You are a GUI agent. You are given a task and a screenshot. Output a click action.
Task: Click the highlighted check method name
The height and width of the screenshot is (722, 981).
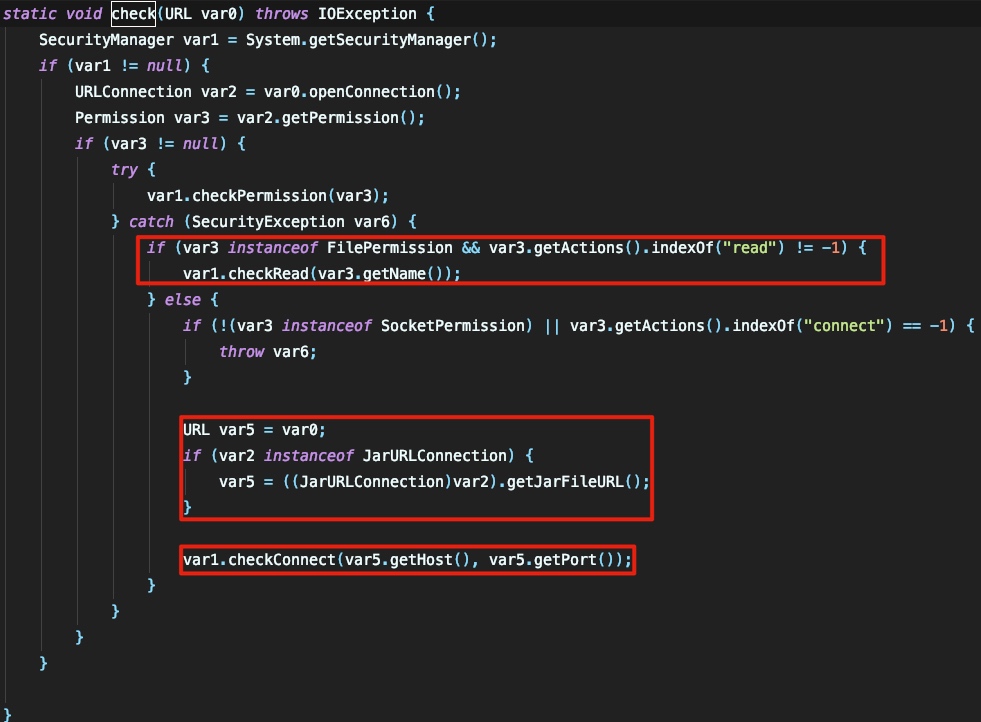(132, 13)
